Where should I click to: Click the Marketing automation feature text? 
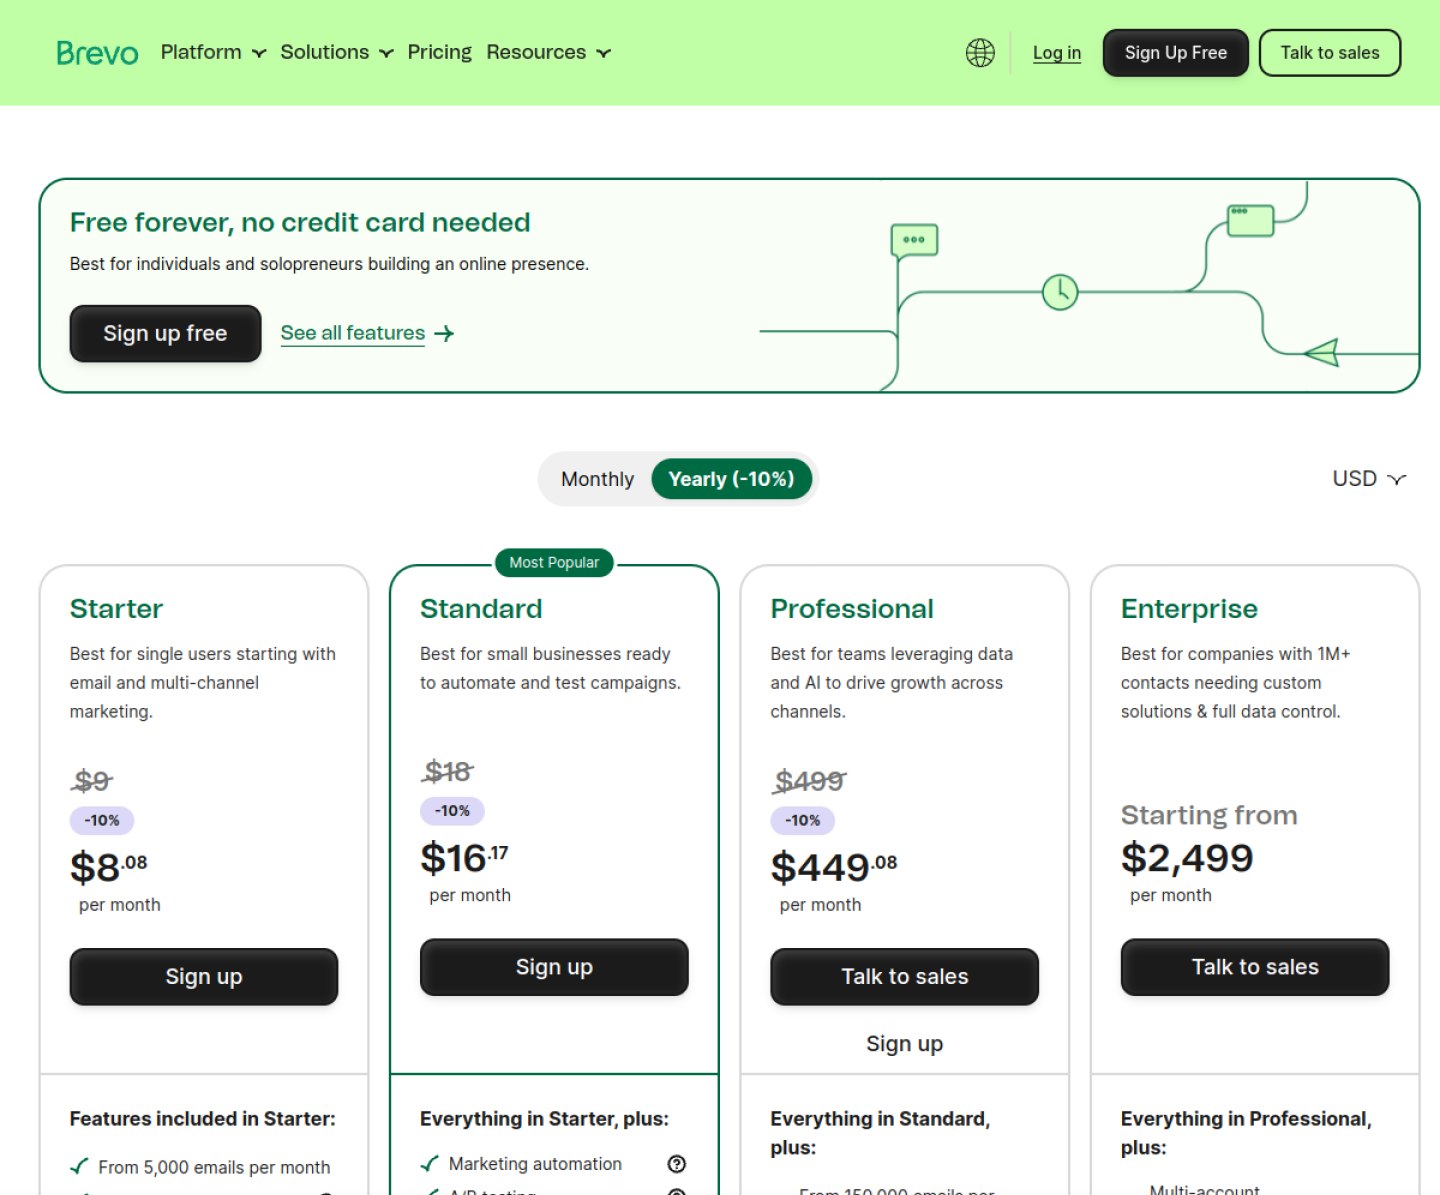pyautogui.click(x=535, y=1164)
